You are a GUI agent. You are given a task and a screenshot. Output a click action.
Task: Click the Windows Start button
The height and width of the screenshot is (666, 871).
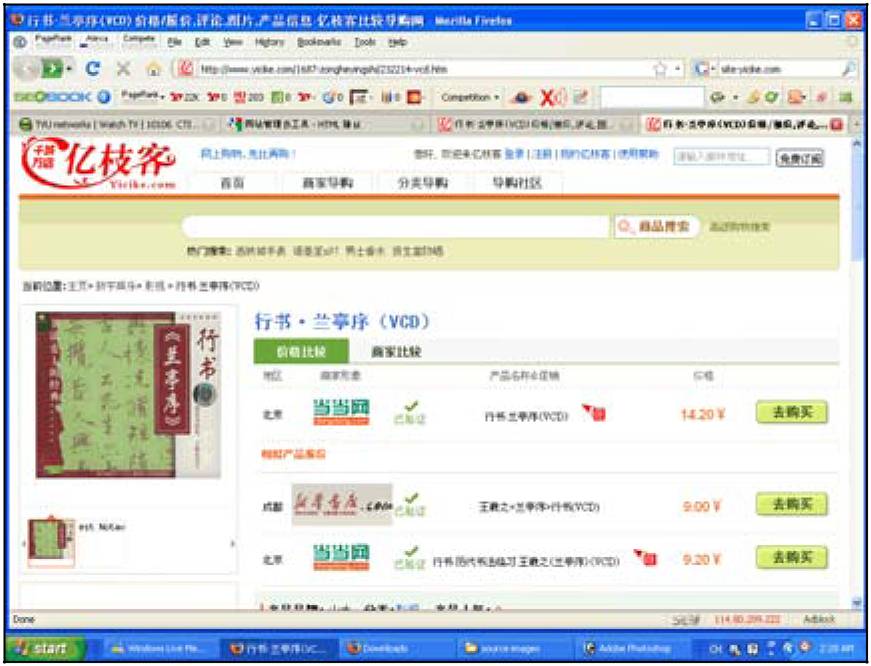coord(46,648)
